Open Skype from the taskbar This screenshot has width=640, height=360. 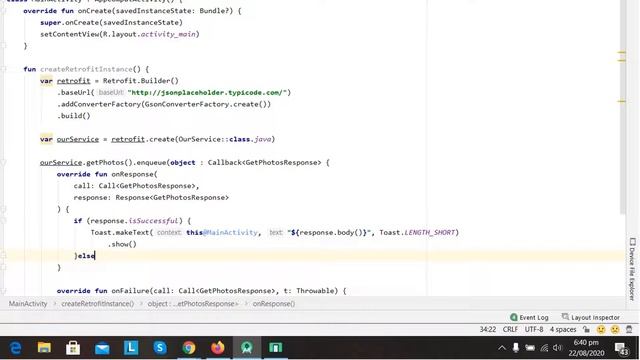[160, 348]
